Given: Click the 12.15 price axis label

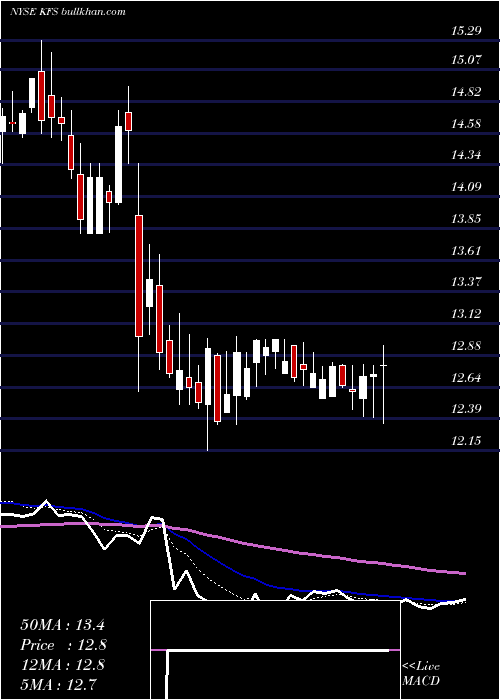Looking at the screenshot, I should 467,441.
